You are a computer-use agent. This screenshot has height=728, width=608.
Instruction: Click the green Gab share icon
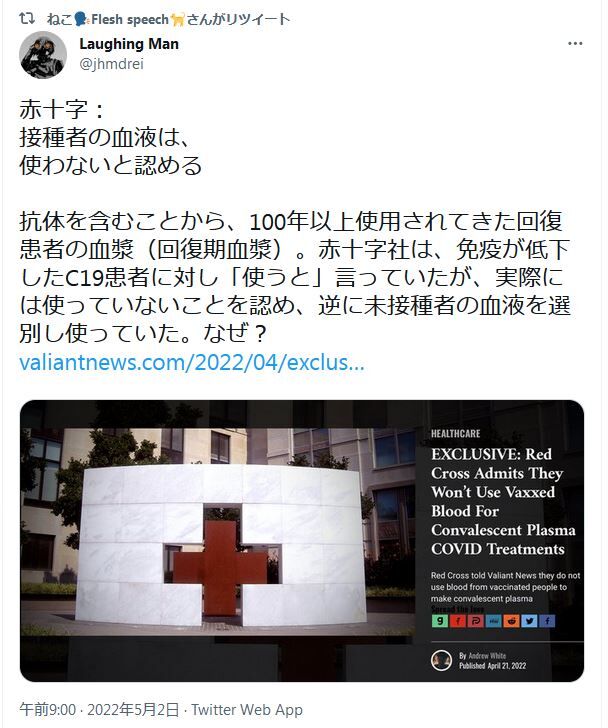tap(439, 621)
